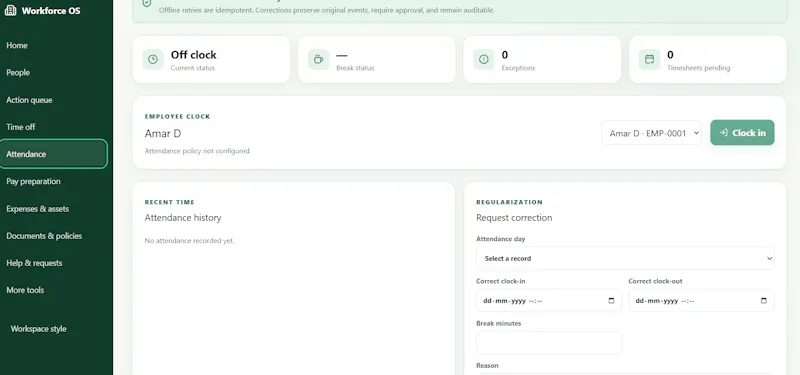Click the EMPLOYEE CLOCK section label

(178, 116)
